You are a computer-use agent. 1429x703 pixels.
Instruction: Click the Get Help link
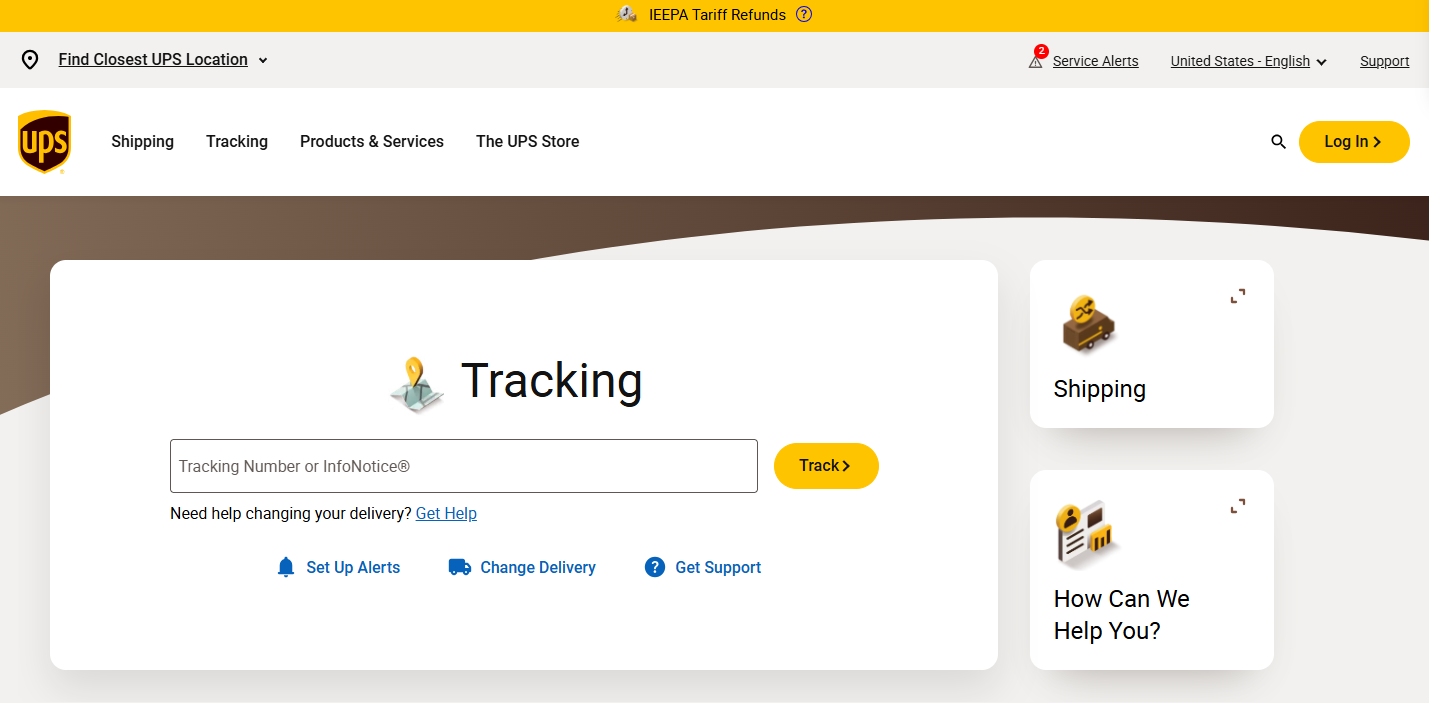[x=446, y=514]
